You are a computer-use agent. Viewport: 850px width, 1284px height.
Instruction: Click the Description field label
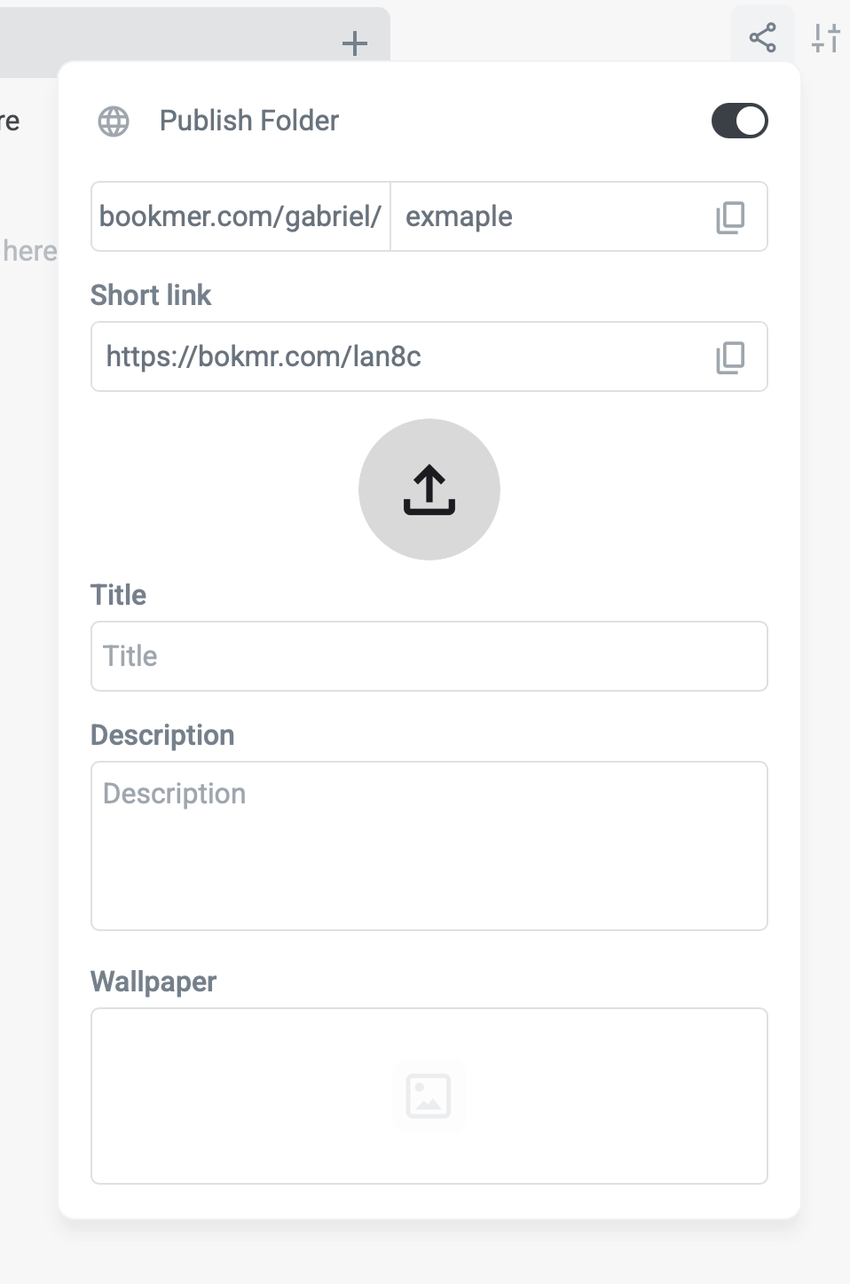click(x=162, y=735)
